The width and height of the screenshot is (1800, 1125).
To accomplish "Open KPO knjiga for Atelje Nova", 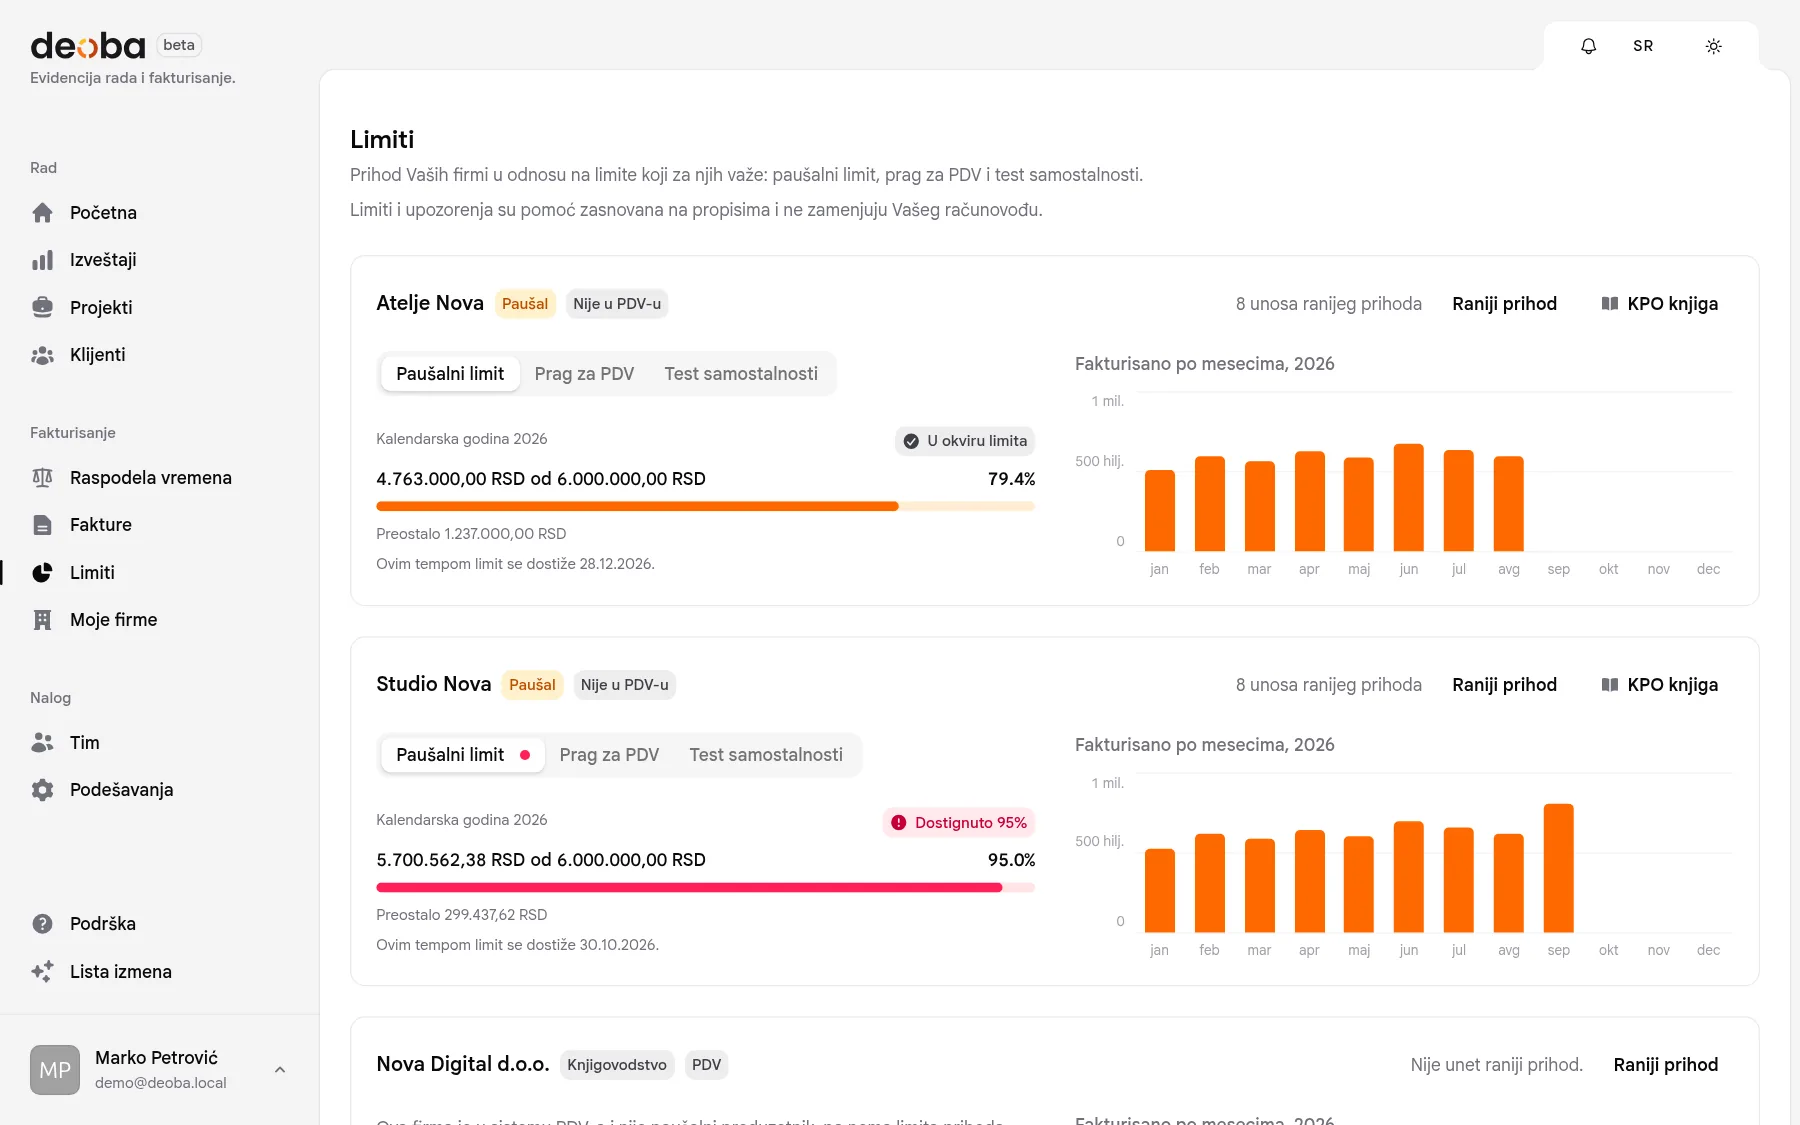I will pyautogui.click(x=1660, y=304).
